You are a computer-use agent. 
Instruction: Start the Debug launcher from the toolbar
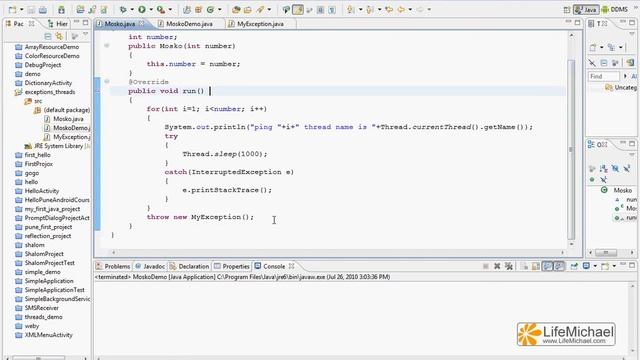[x=123, y=9]
